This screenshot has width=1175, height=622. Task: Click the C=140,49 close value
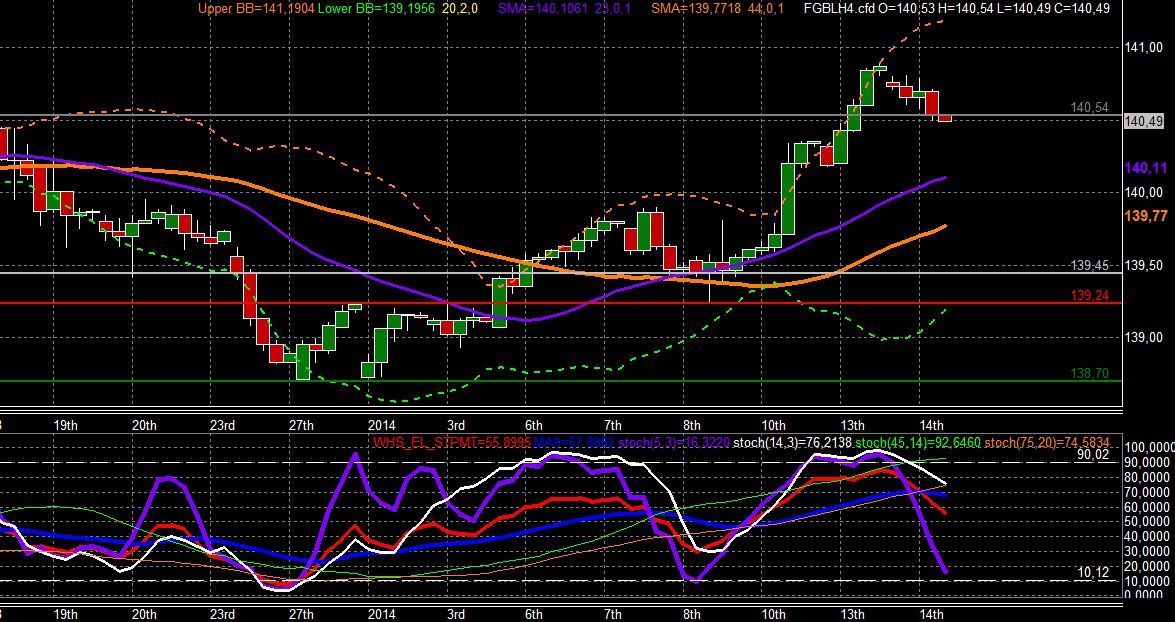(1080, 8)
